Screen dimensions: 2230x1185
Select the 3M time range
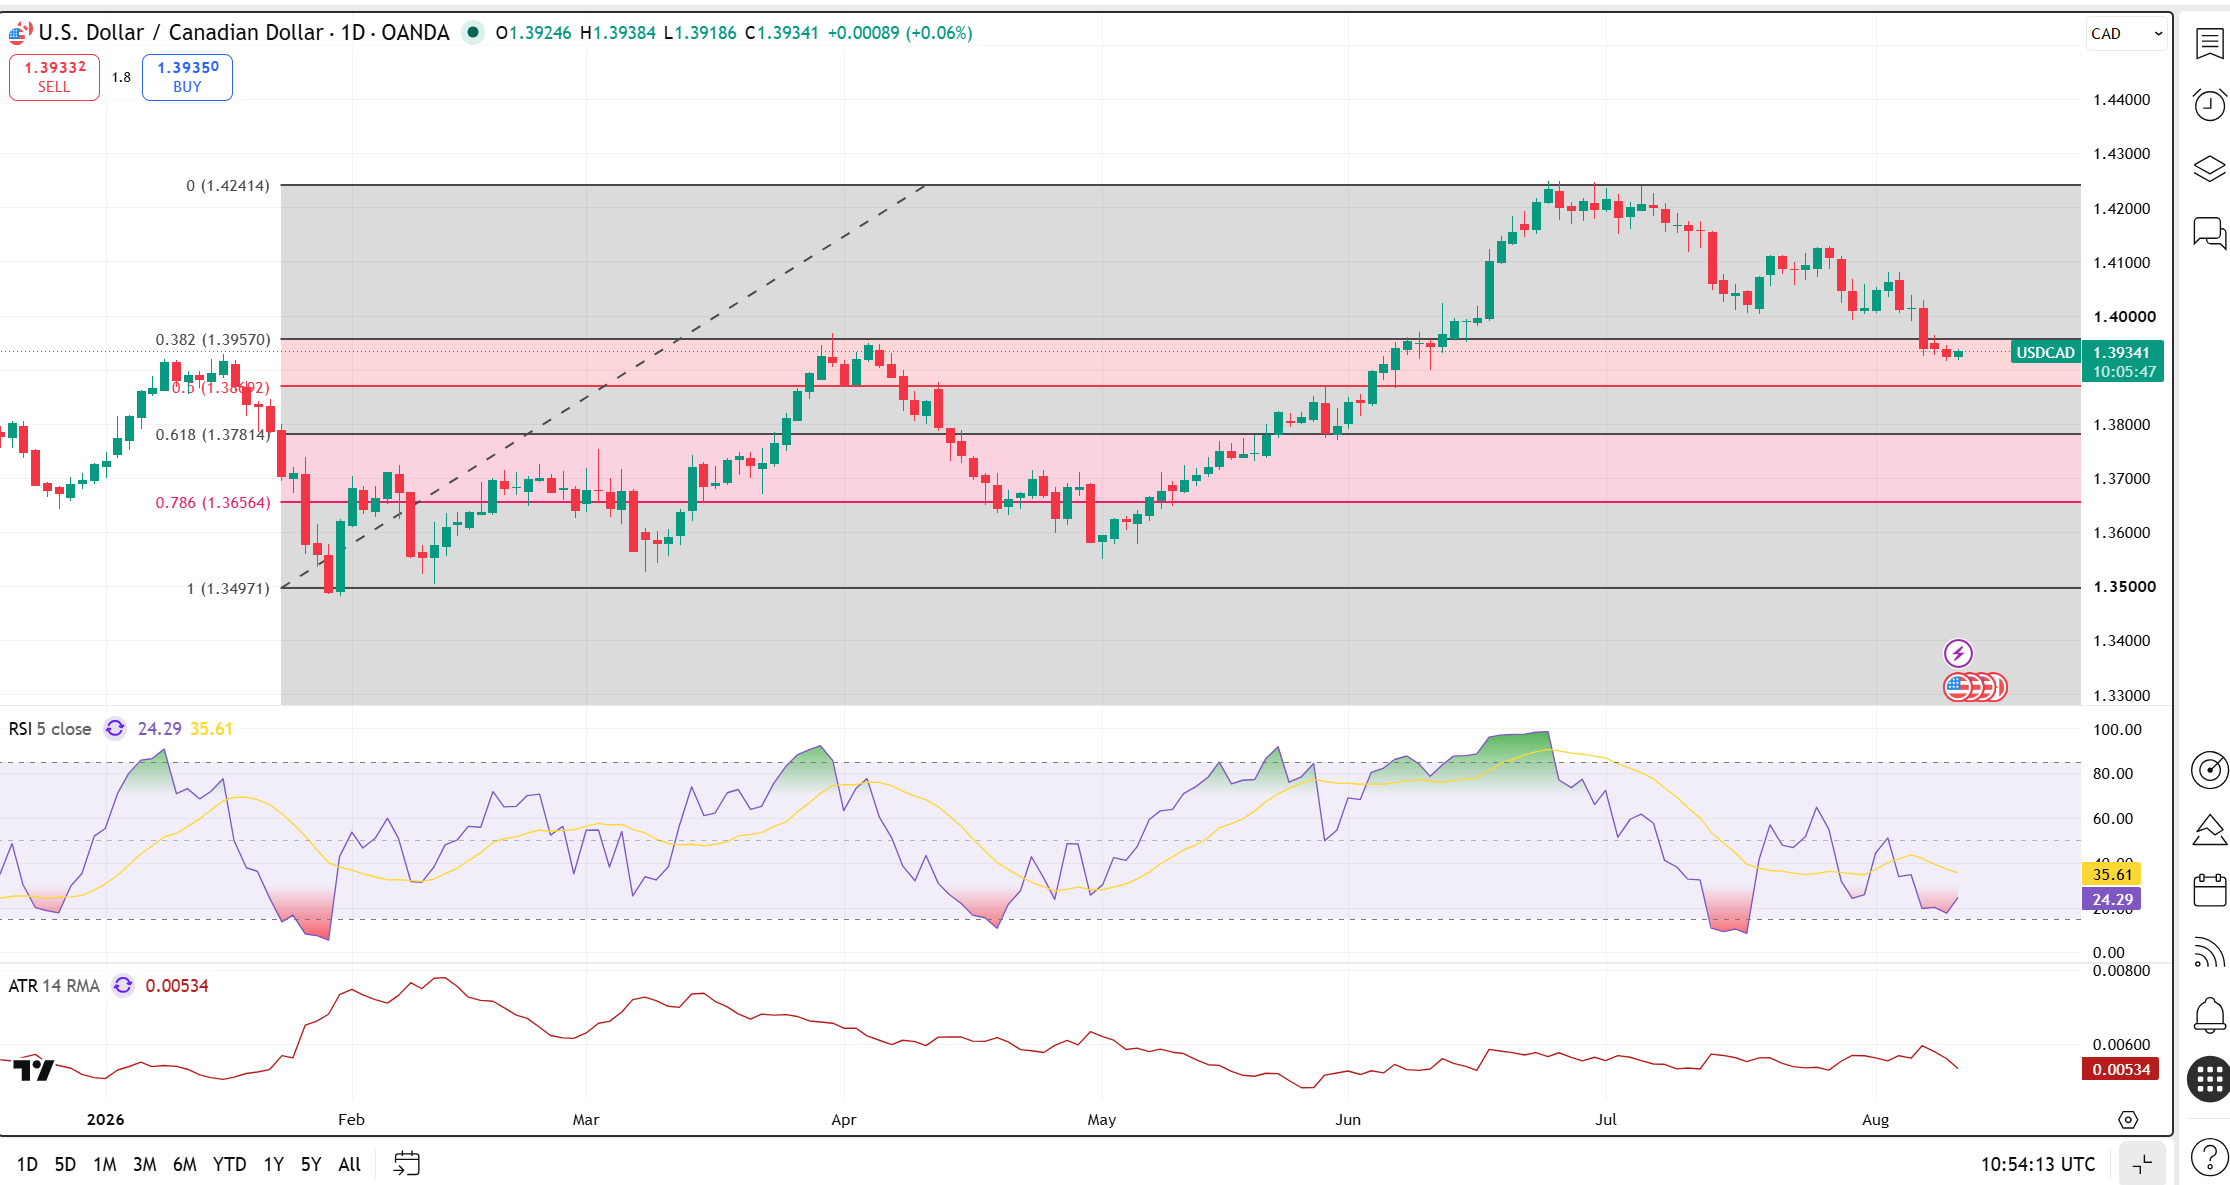[x=145, y=1164]
